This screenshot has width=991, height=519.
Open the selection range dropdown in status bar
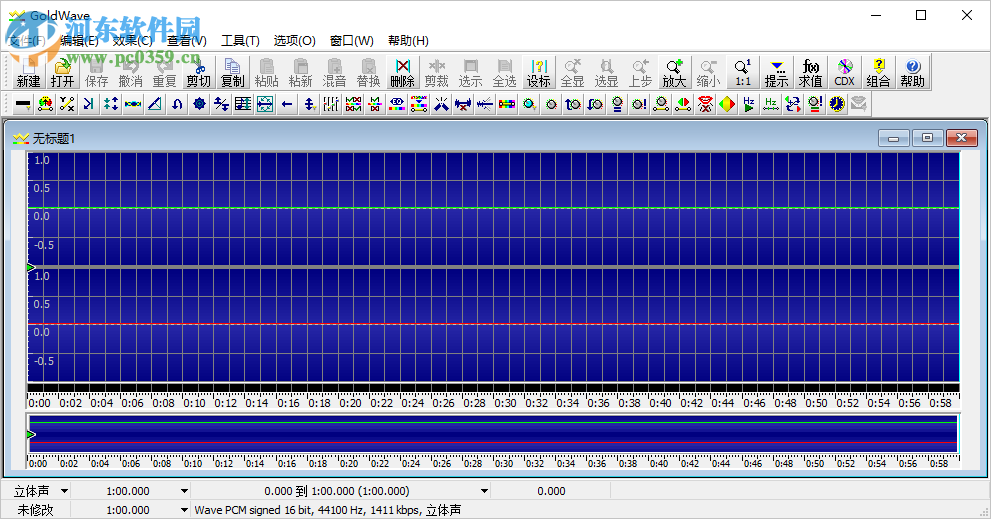click(x=485, y=491)
